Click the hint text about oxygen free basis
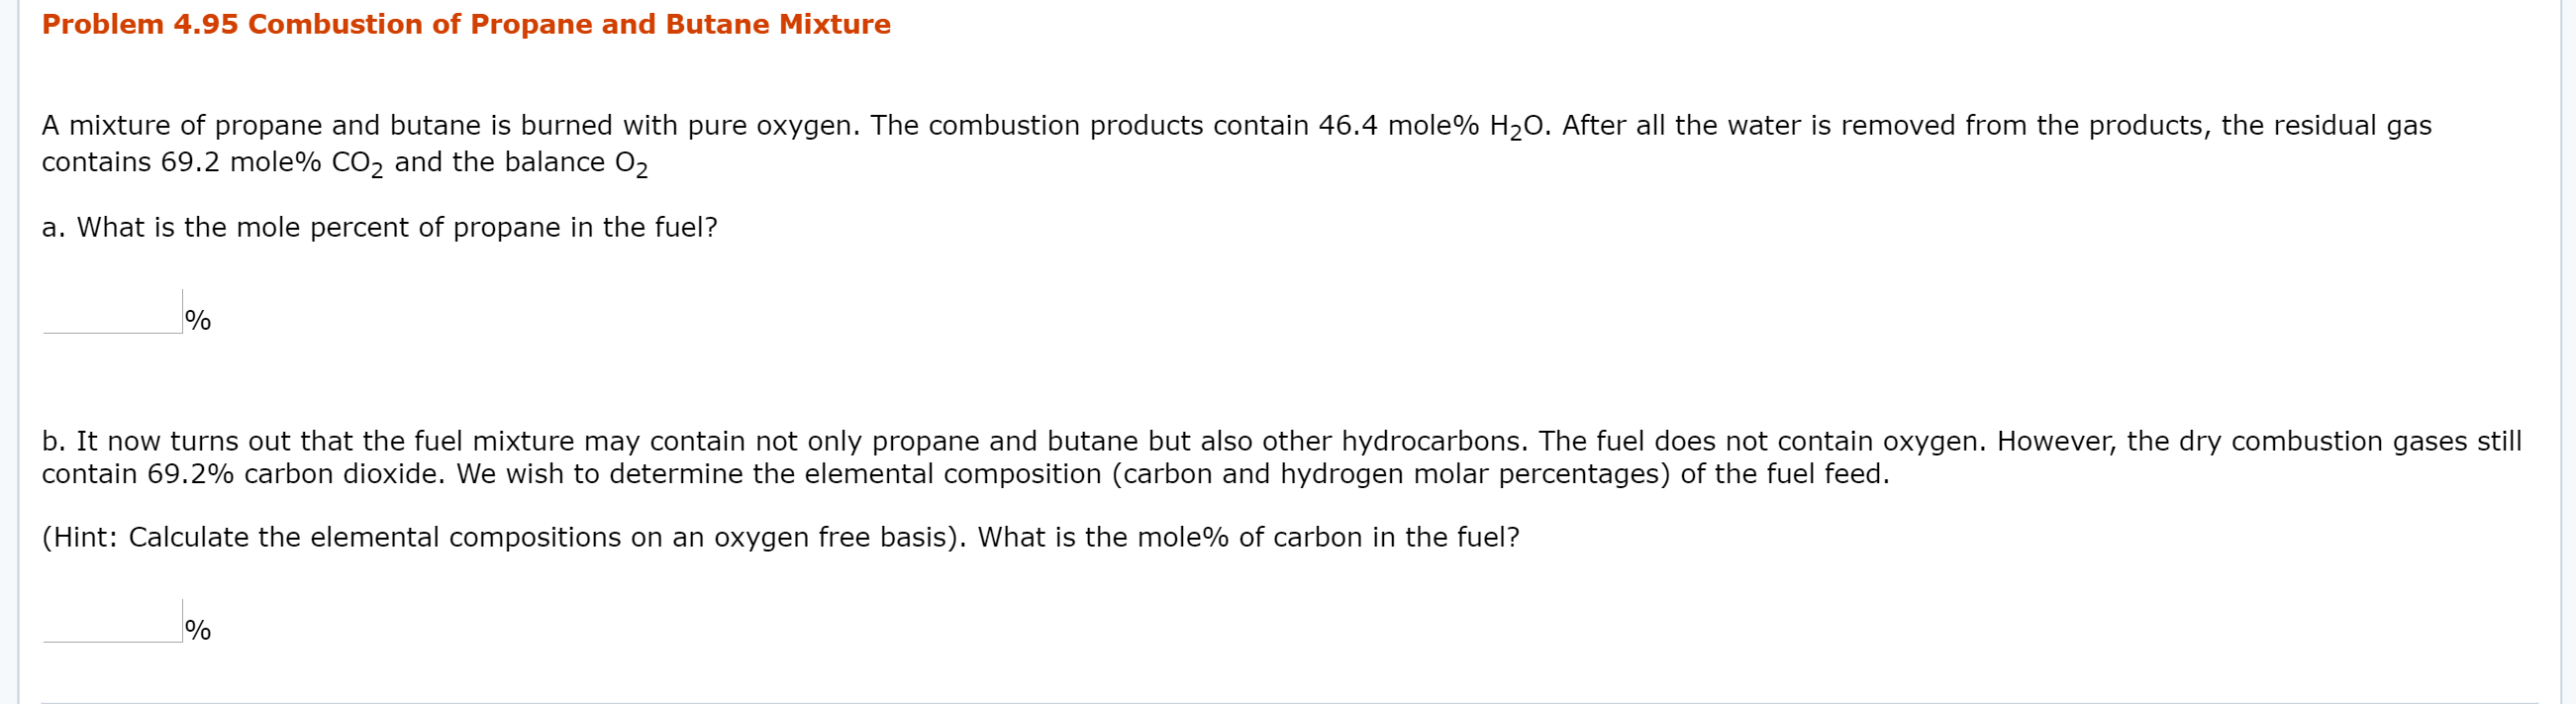 click(x=780, y=537)
